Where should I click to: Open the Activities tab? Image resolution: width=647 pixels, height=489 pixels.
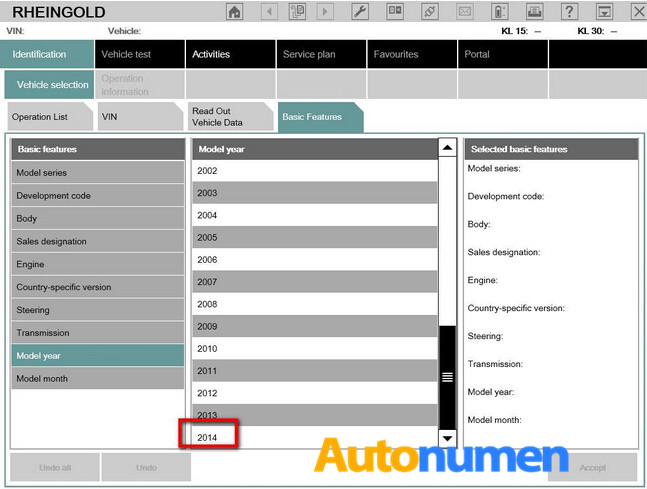pos(231,54)
